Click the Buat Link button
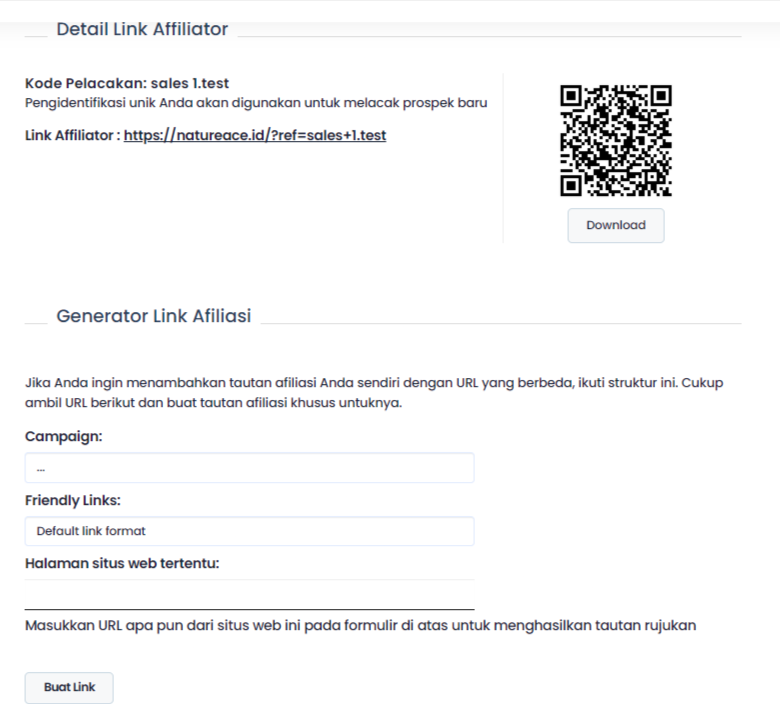Screen dimensions: 780x704 tap(69, 688)
